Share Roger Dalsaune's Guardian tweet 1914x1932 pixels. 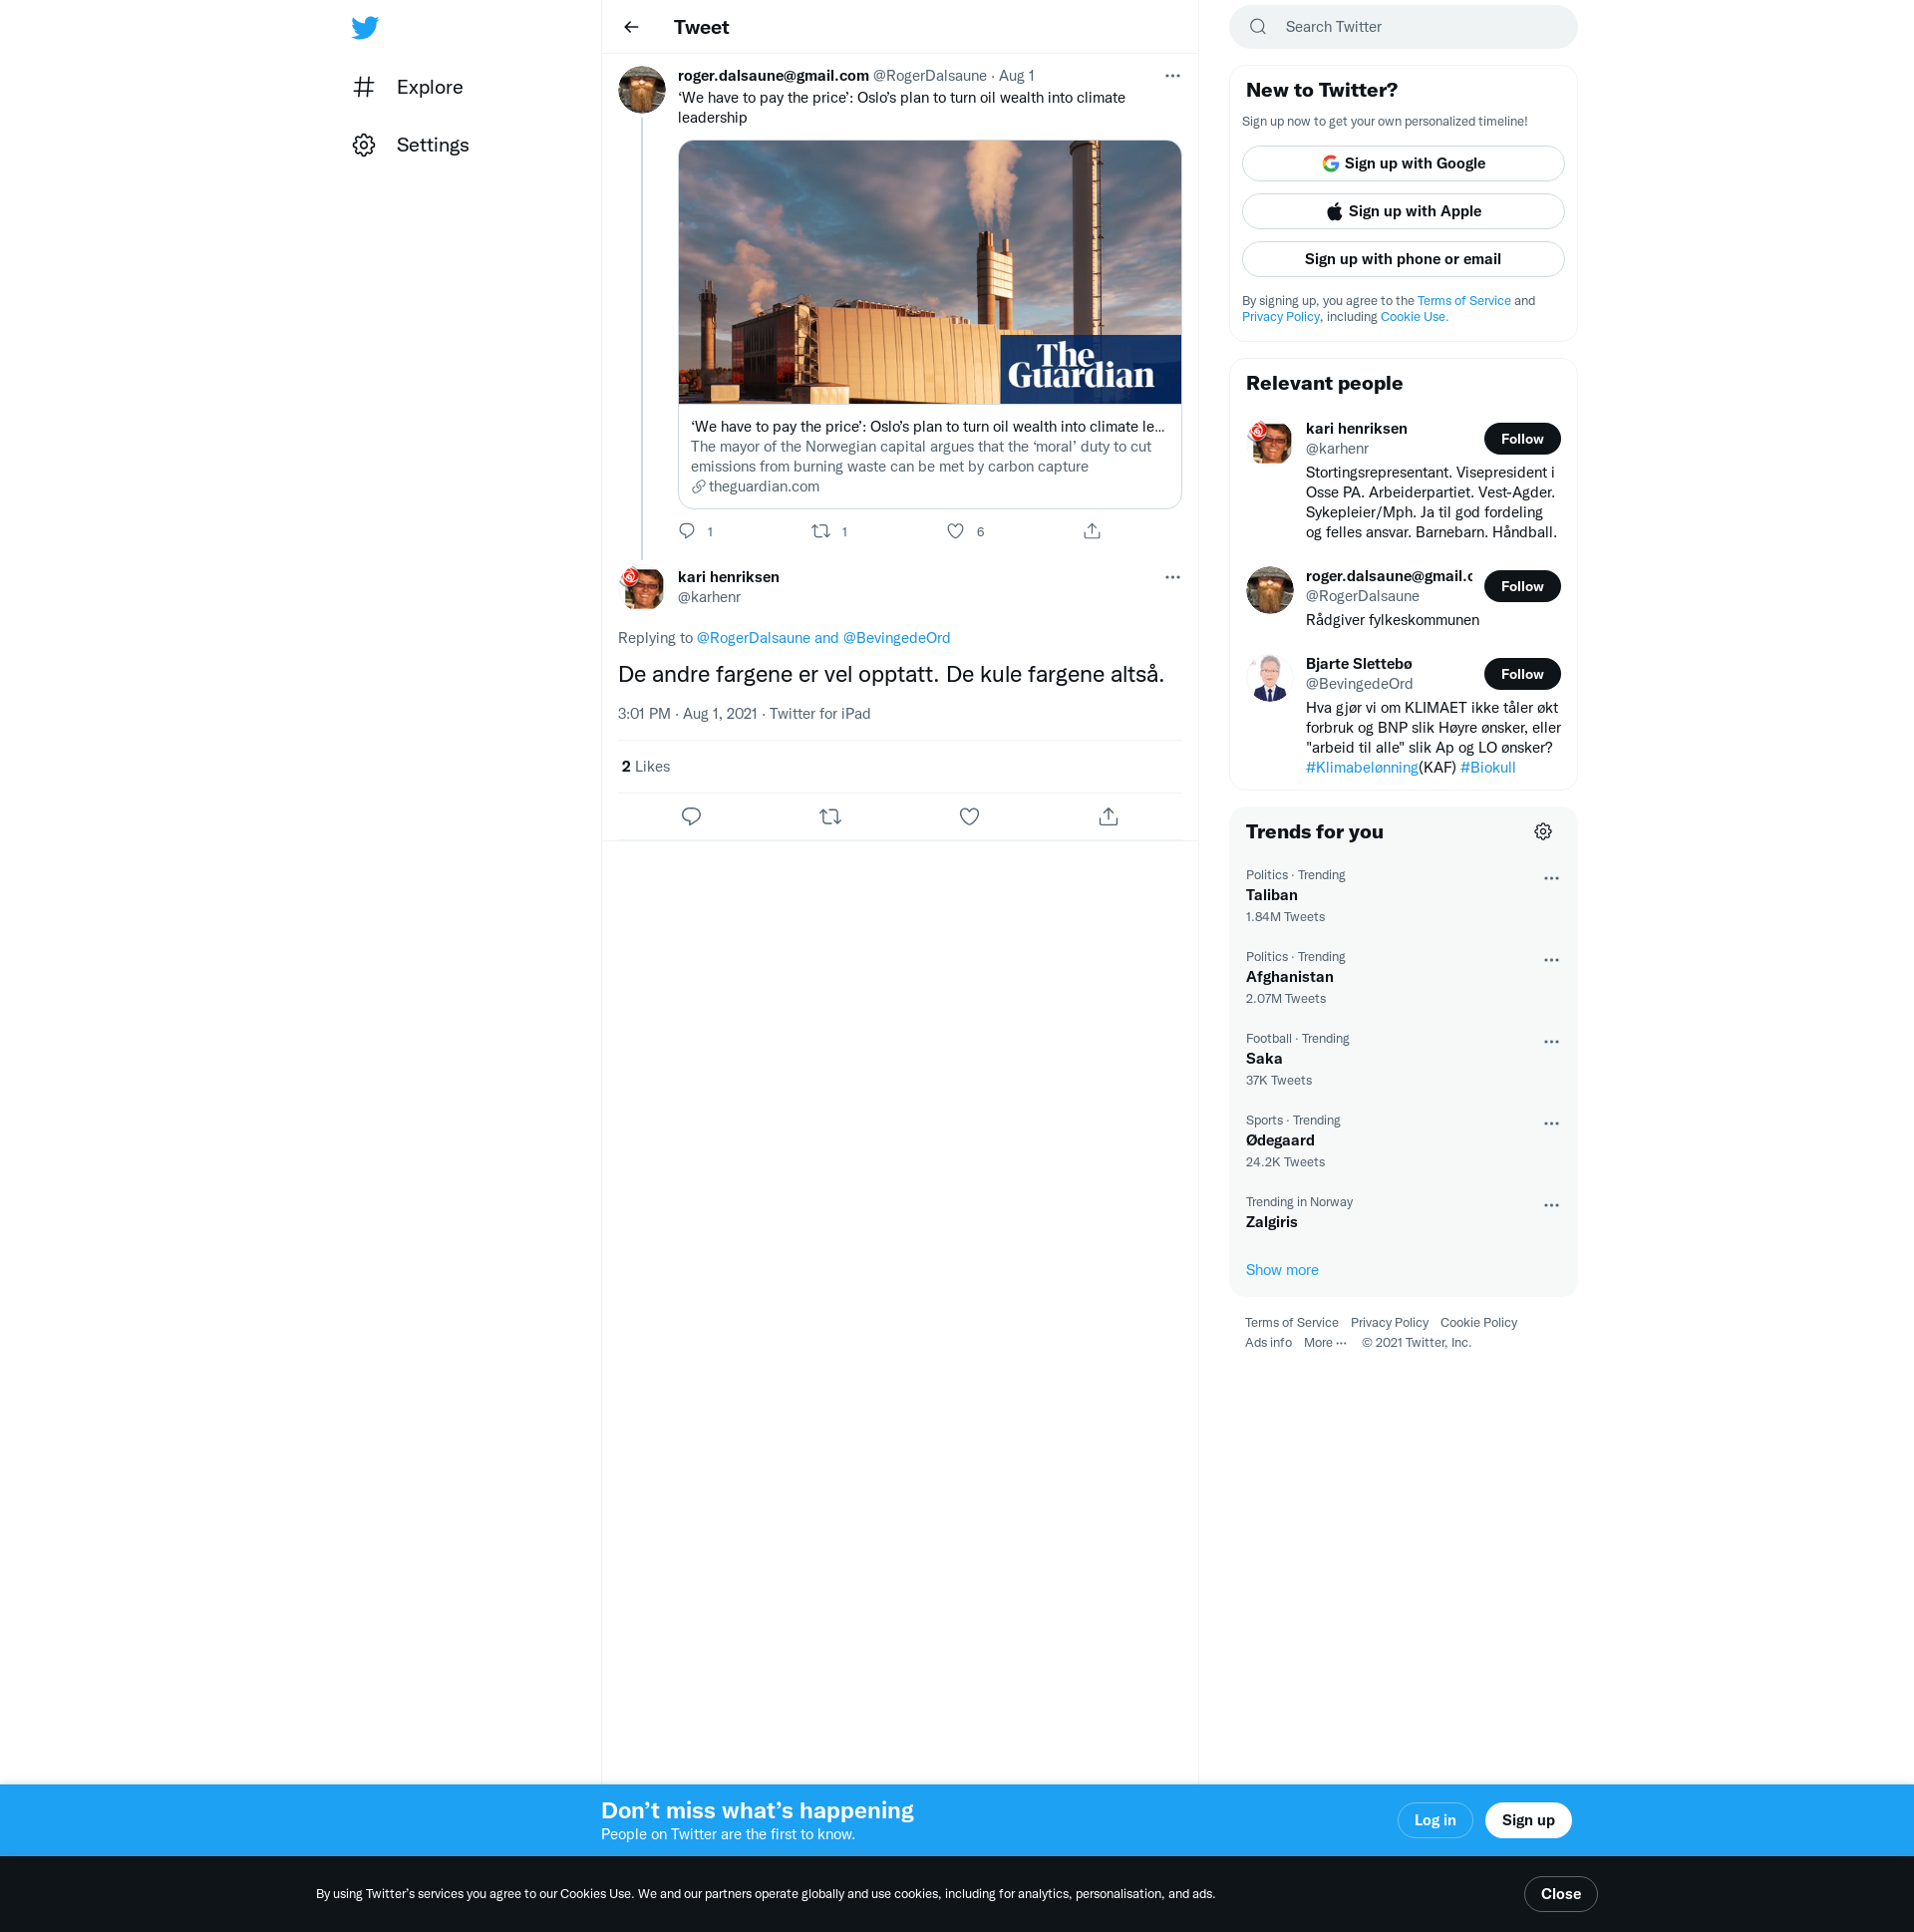(x=1092, y=531)
